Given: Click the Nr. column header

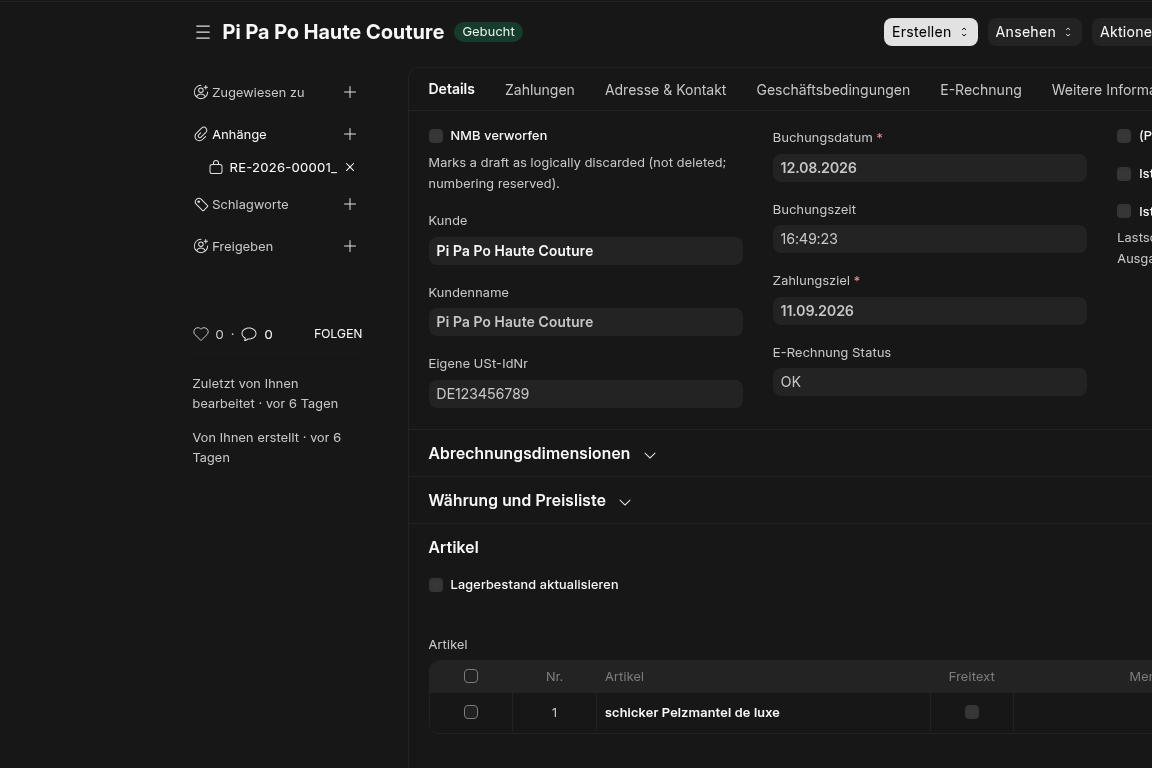Looking at the screenshot, I should (x=554, y=677).
